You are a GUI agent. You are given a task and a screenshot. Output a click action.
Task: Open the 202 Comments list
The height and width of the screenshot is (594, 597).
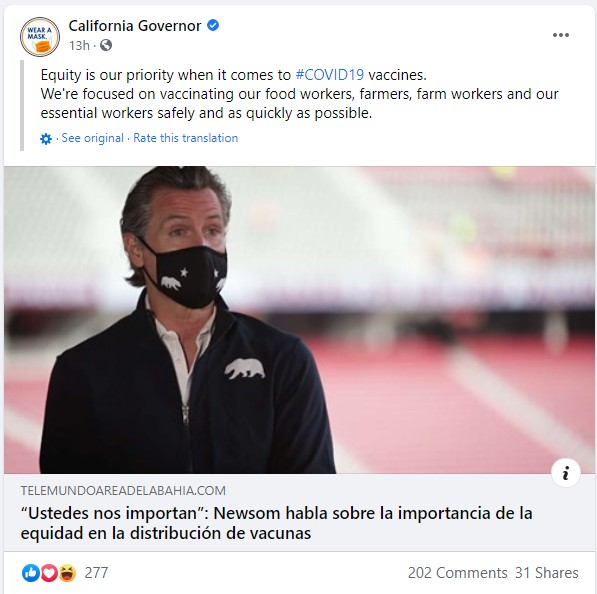(x=458, y=573)
